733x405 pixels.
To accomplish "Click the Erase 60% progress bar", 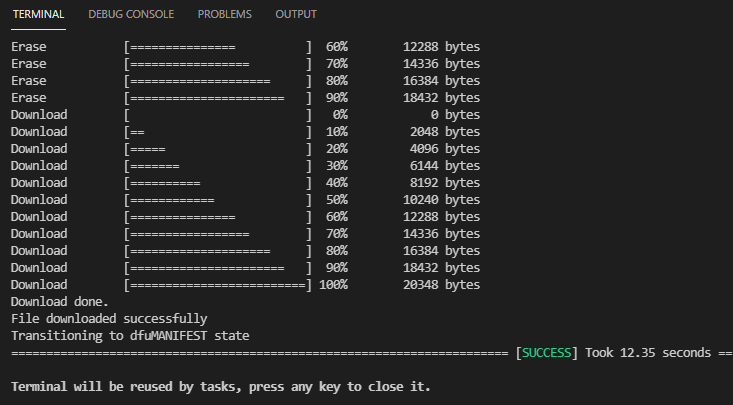I will click(218, 47).
